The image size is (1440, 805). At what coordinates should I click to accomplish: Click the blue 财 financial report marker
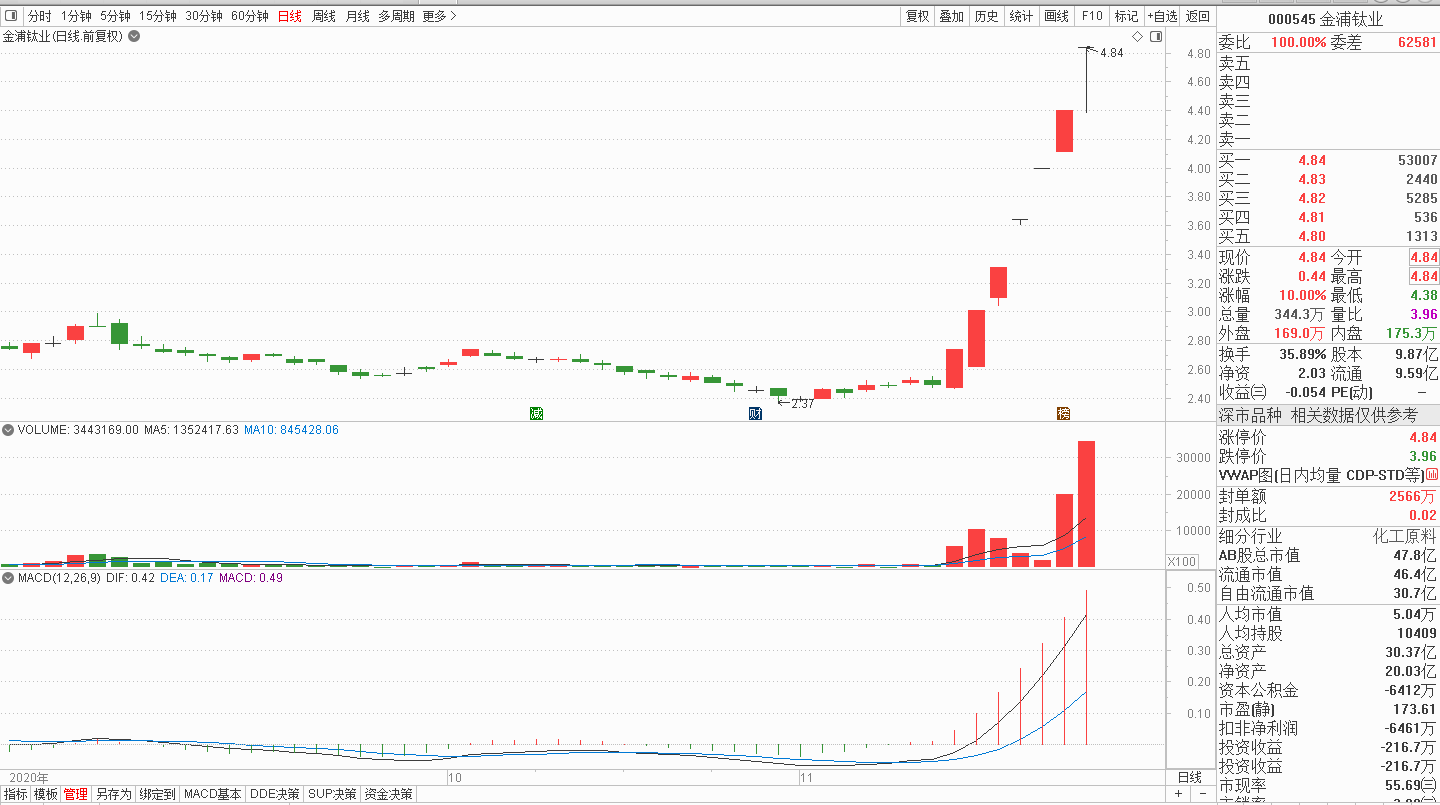tap(756, 413)
